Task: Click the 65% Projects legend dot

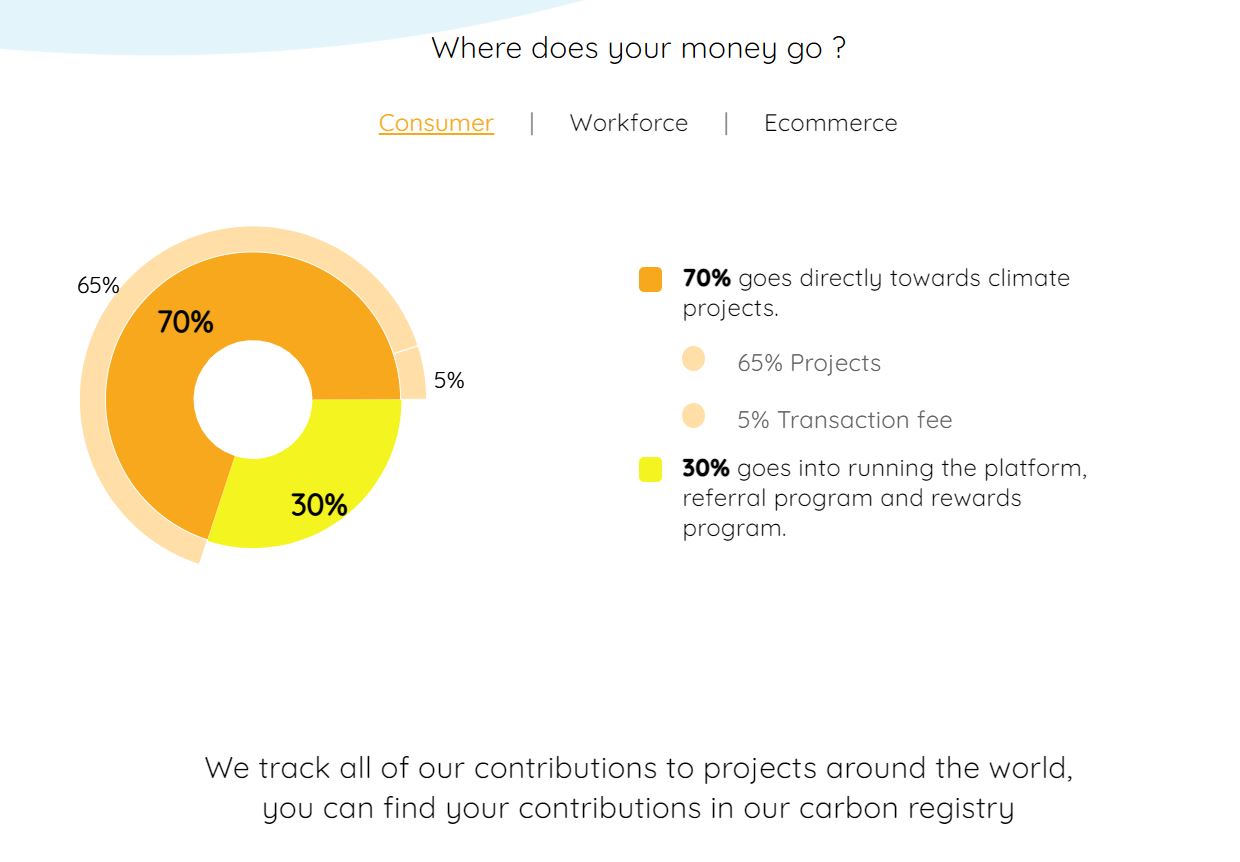Action: click(693, 359)
